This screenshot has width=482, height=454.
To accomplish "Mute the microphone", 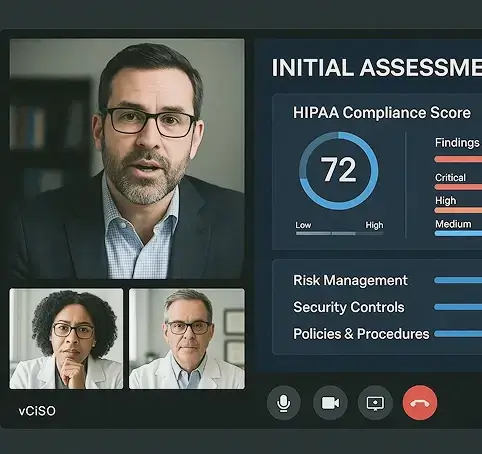I will coord(283,403).
